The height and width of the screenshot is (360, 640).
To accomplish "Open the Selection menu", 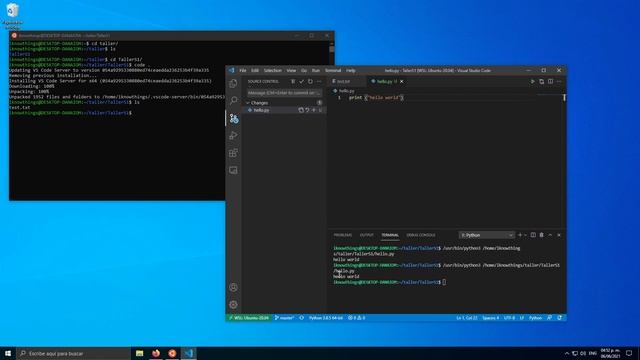I will (x=273, y=71).
